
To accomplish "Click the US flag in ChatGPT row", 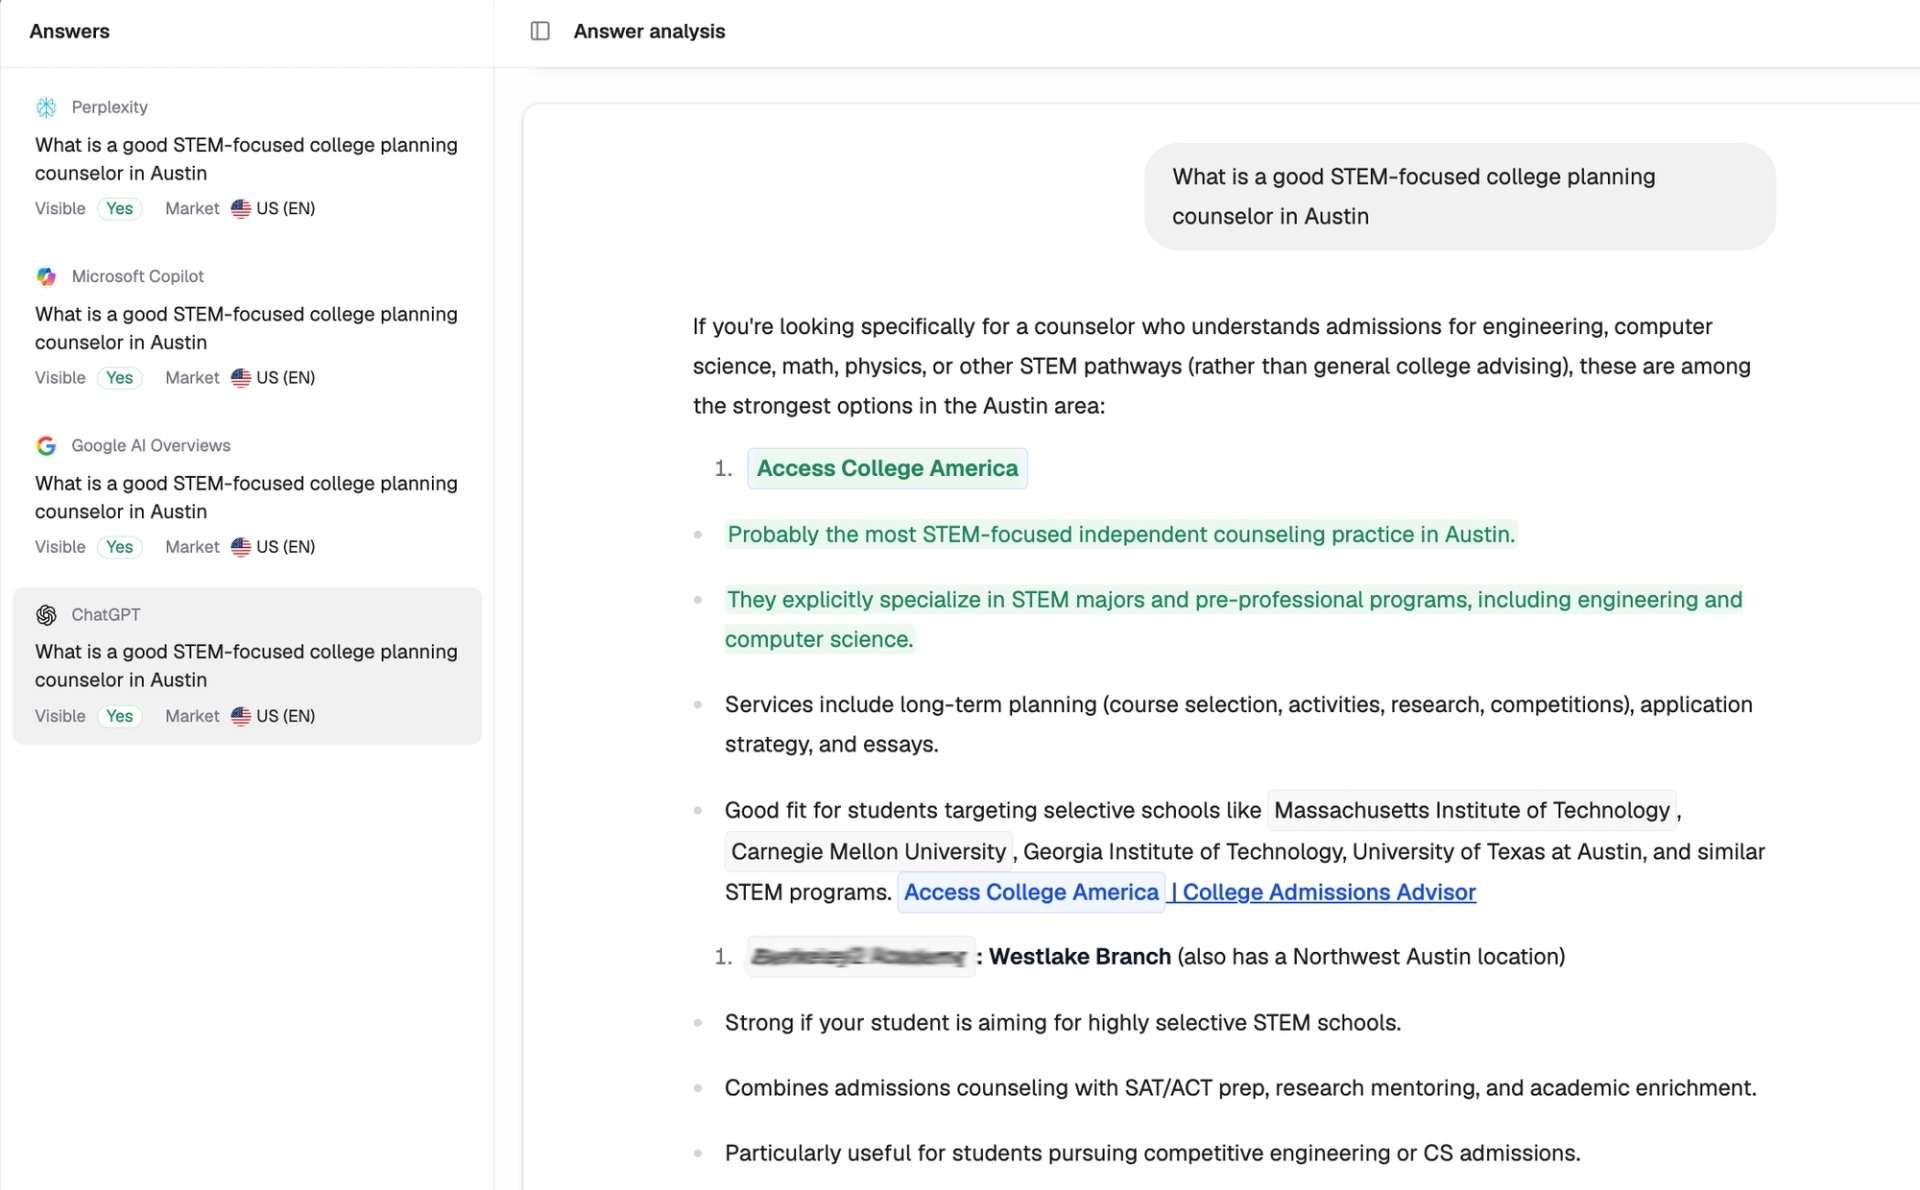I will (x=241, y=716).
